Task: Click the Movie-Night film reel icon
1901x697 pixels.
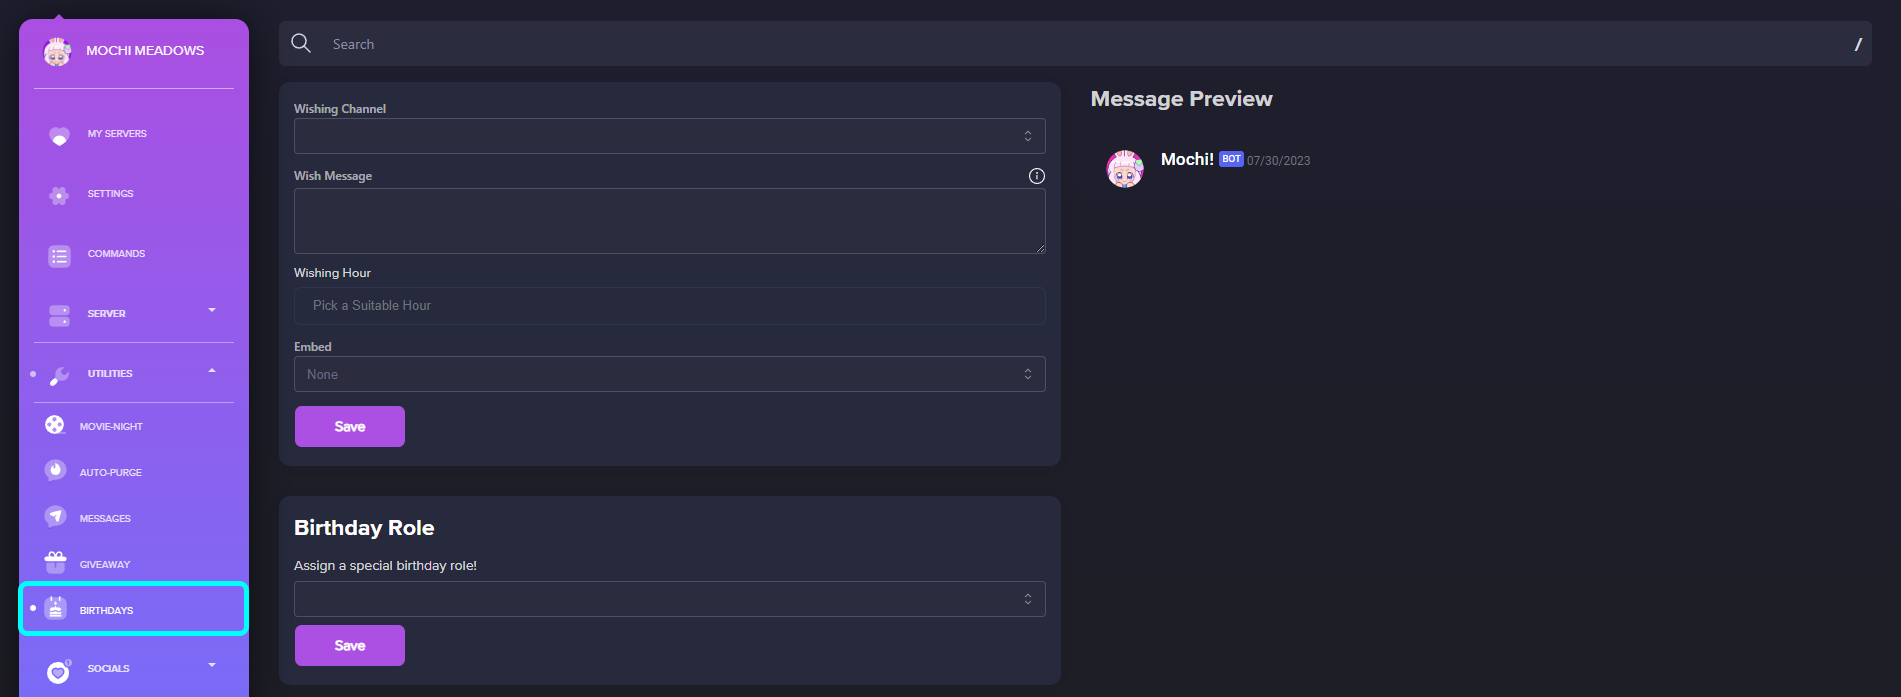Action: tap(55, 425)
